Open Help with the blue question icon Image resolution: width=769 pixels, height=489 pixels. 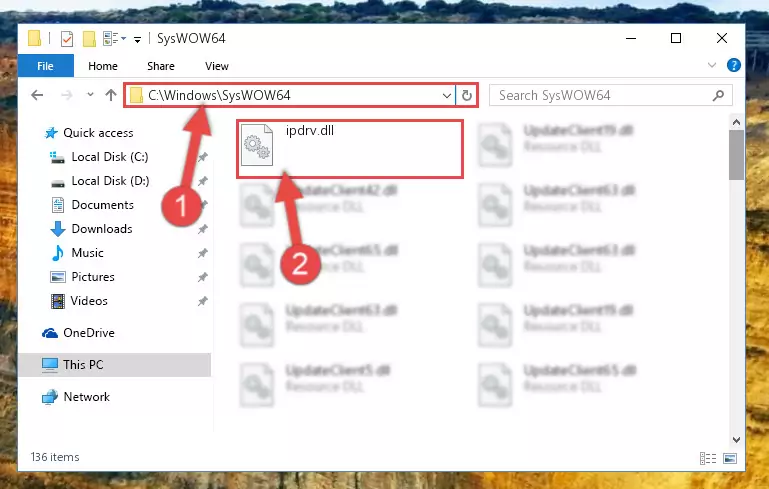coord(734,65)
